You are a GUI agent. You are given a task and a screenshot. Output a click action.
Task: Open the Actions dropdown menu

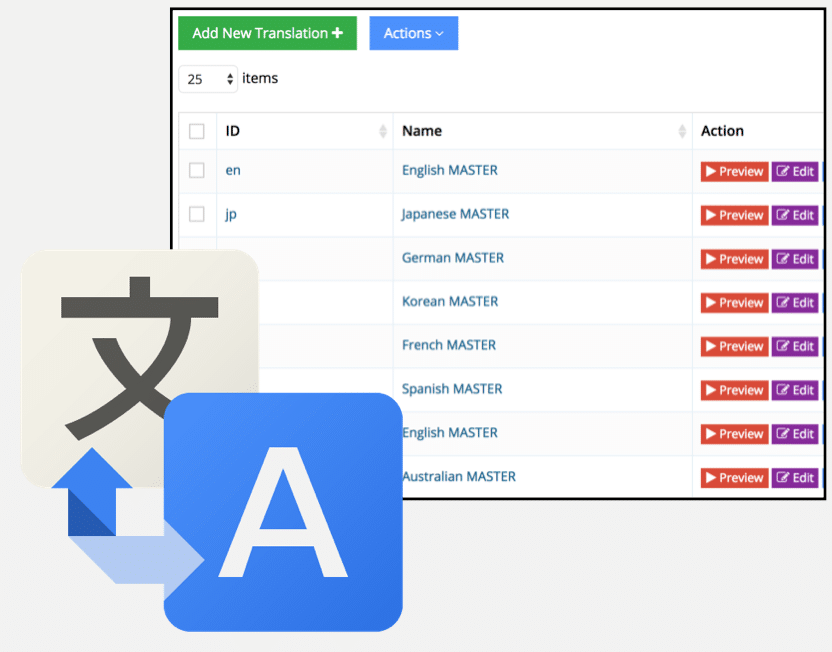pos(414,33)
